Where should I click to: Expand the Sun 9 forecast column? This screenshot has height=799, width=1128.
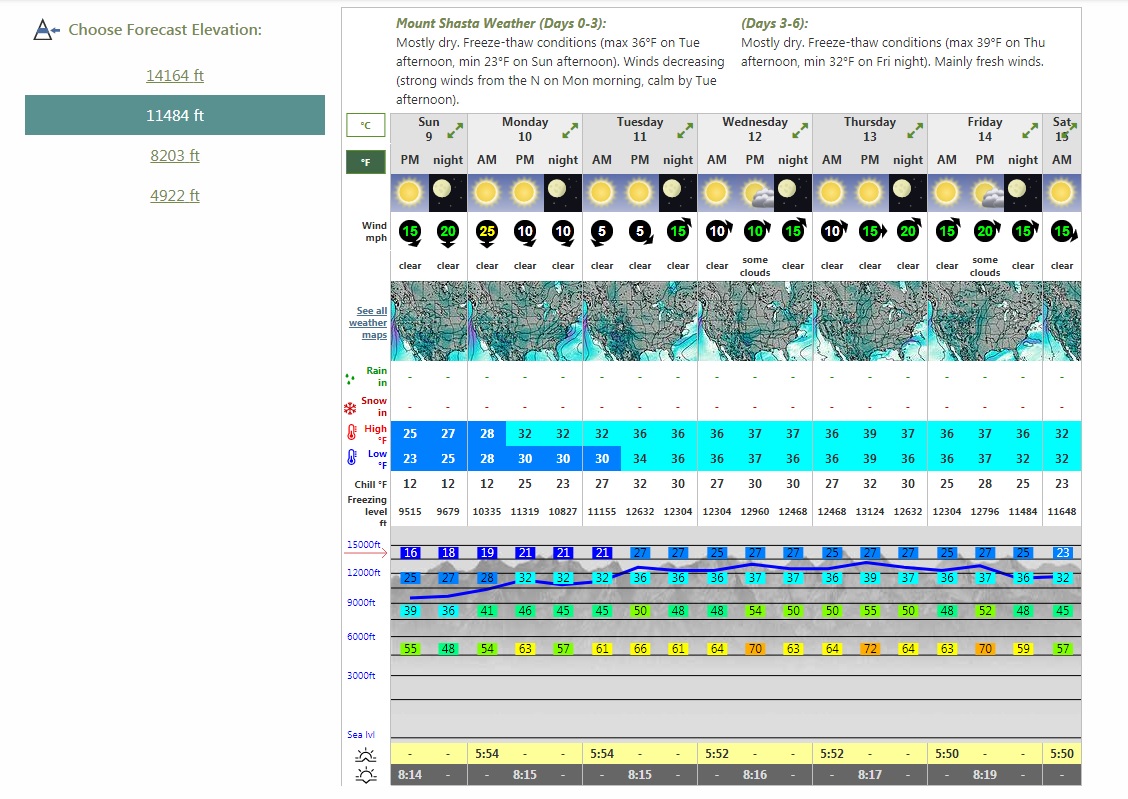(455, 131)
